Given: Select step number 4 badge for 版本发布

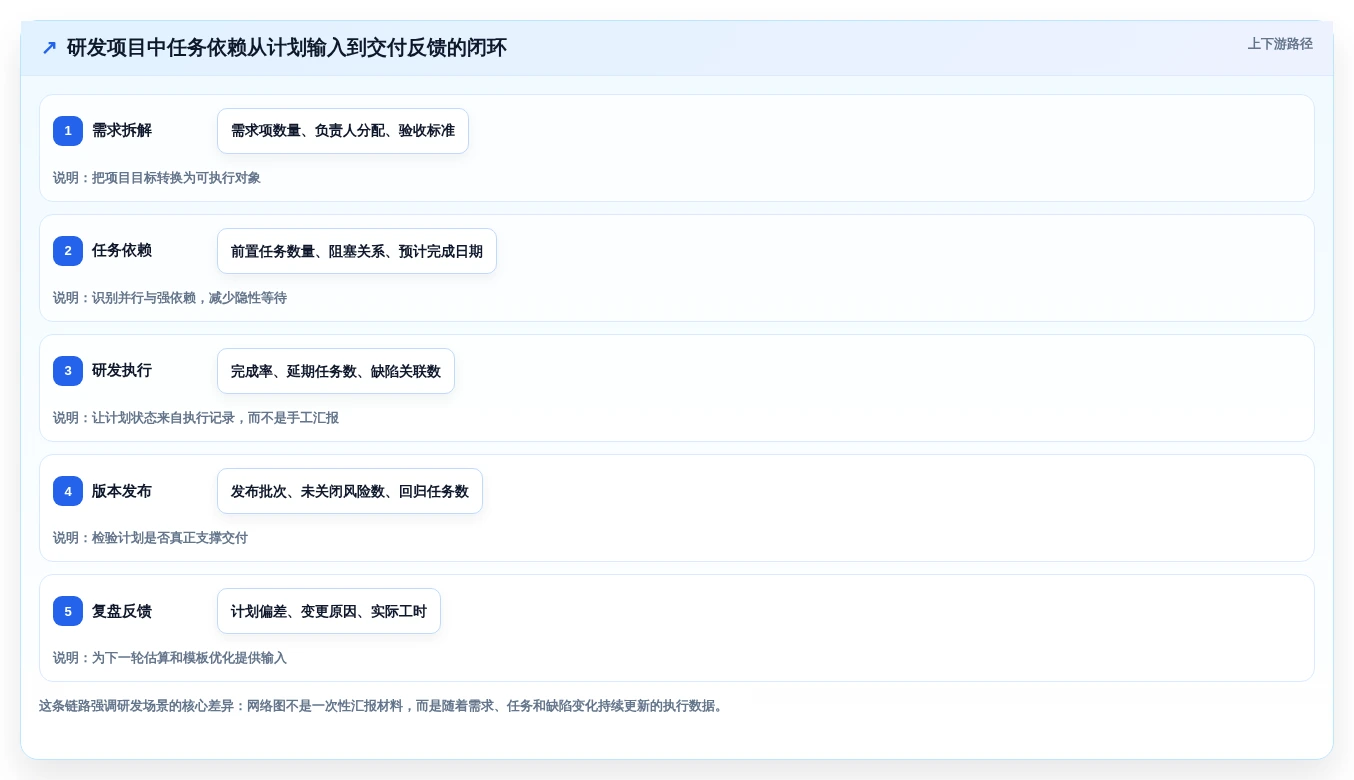Looking at the screenshot, I should (x=68, y=491).
